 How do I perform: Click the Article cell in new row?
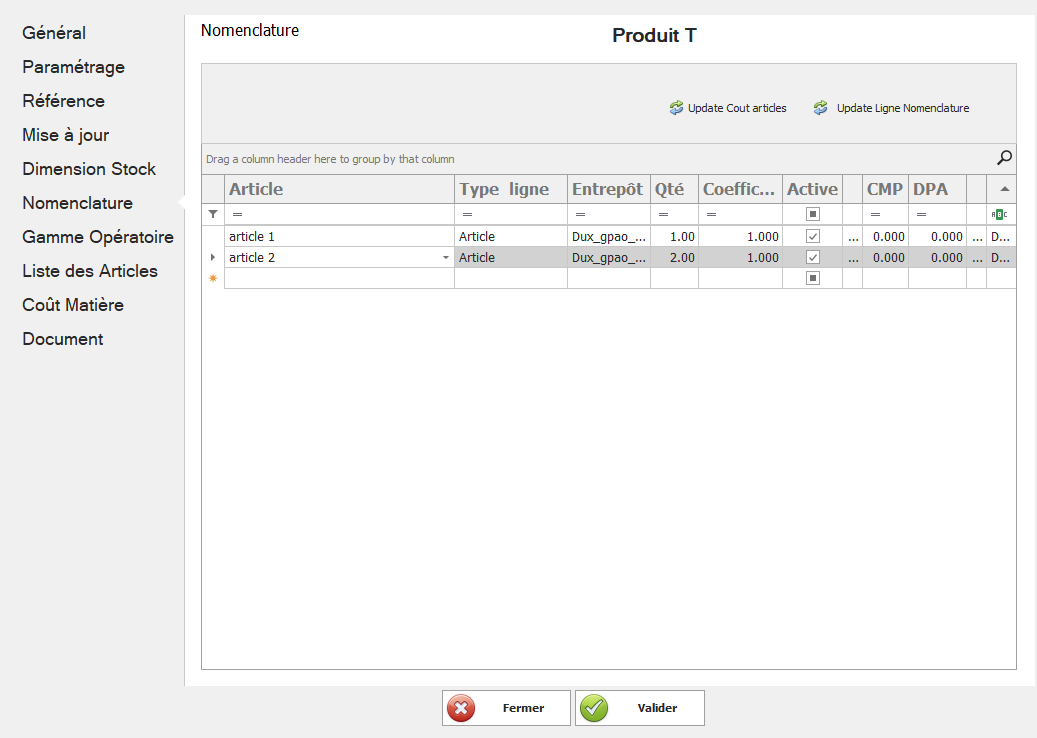click(338, 278)
